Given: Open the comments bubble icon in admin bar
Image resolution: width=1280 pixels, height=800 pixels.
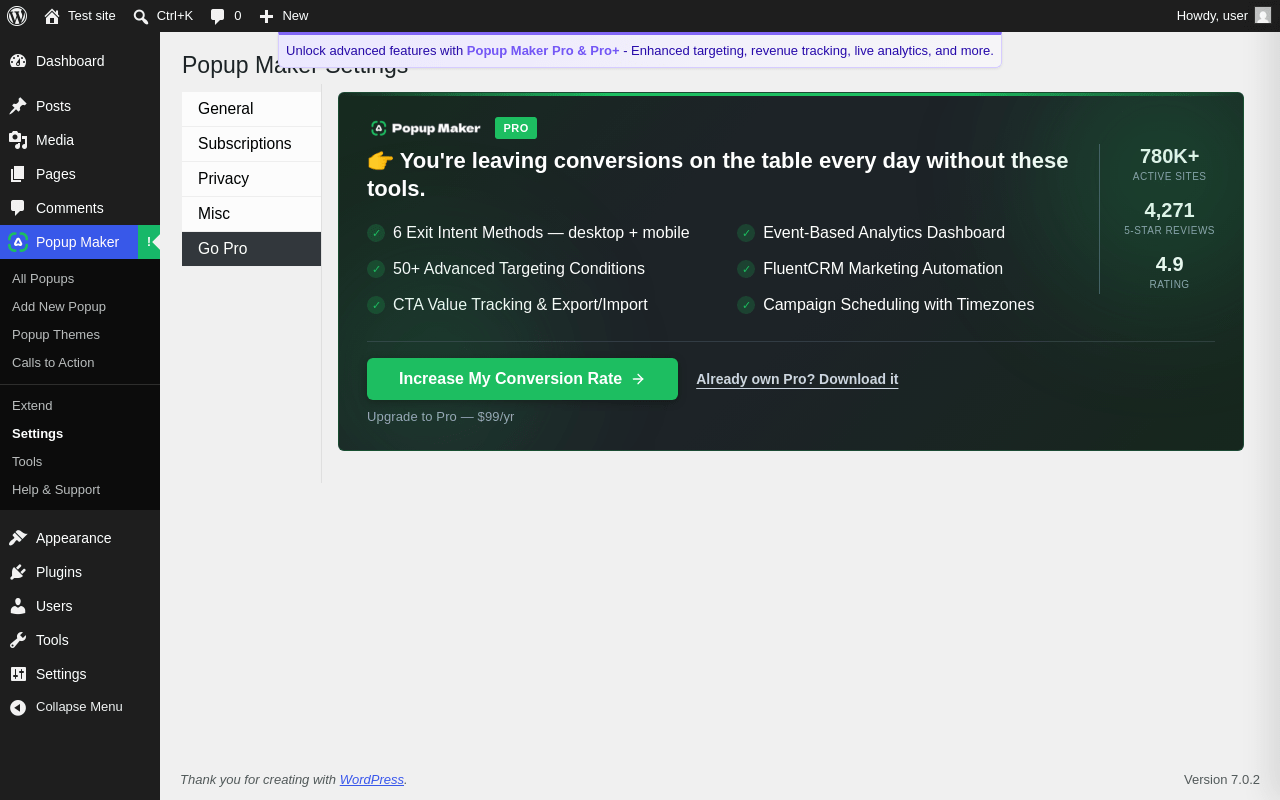Looking at the screenshot, I should click(x=217, y=16).
